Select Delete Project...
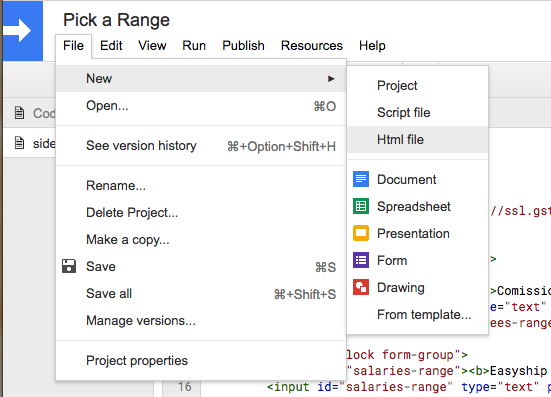 click(x=201, y=213)
